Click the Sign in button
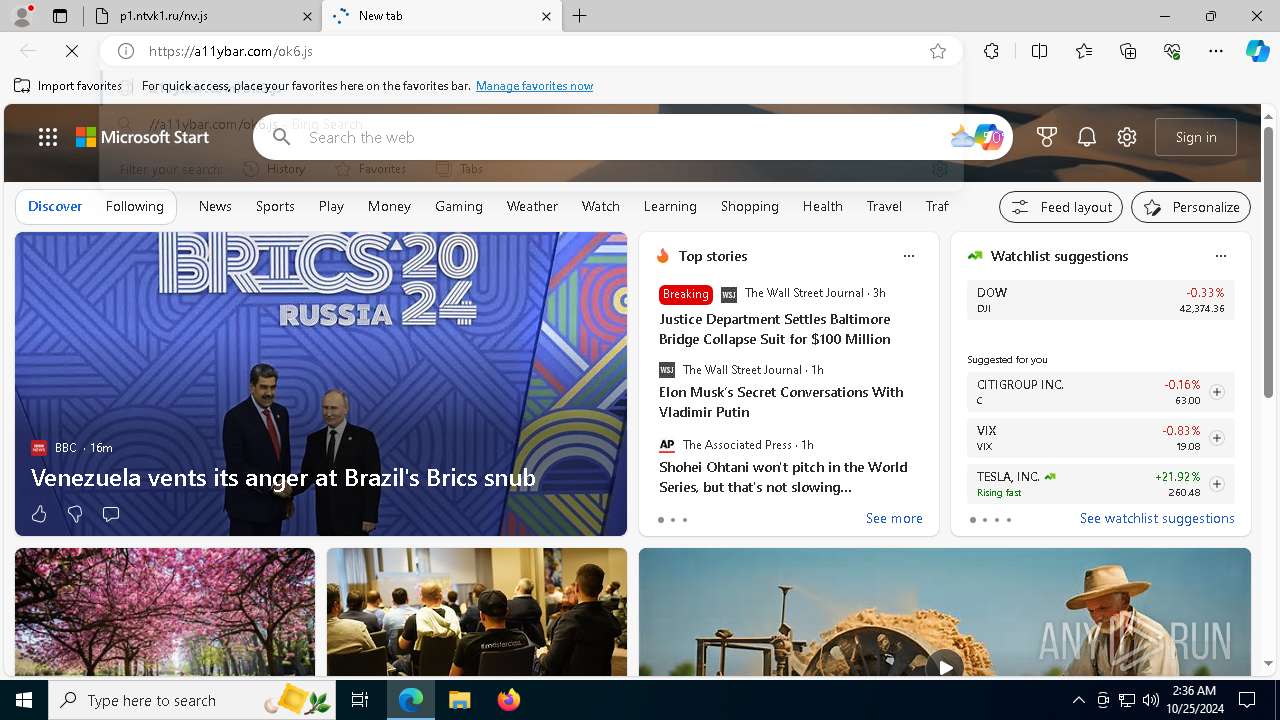The image size is (1280, 720). tap(1196, 137)
